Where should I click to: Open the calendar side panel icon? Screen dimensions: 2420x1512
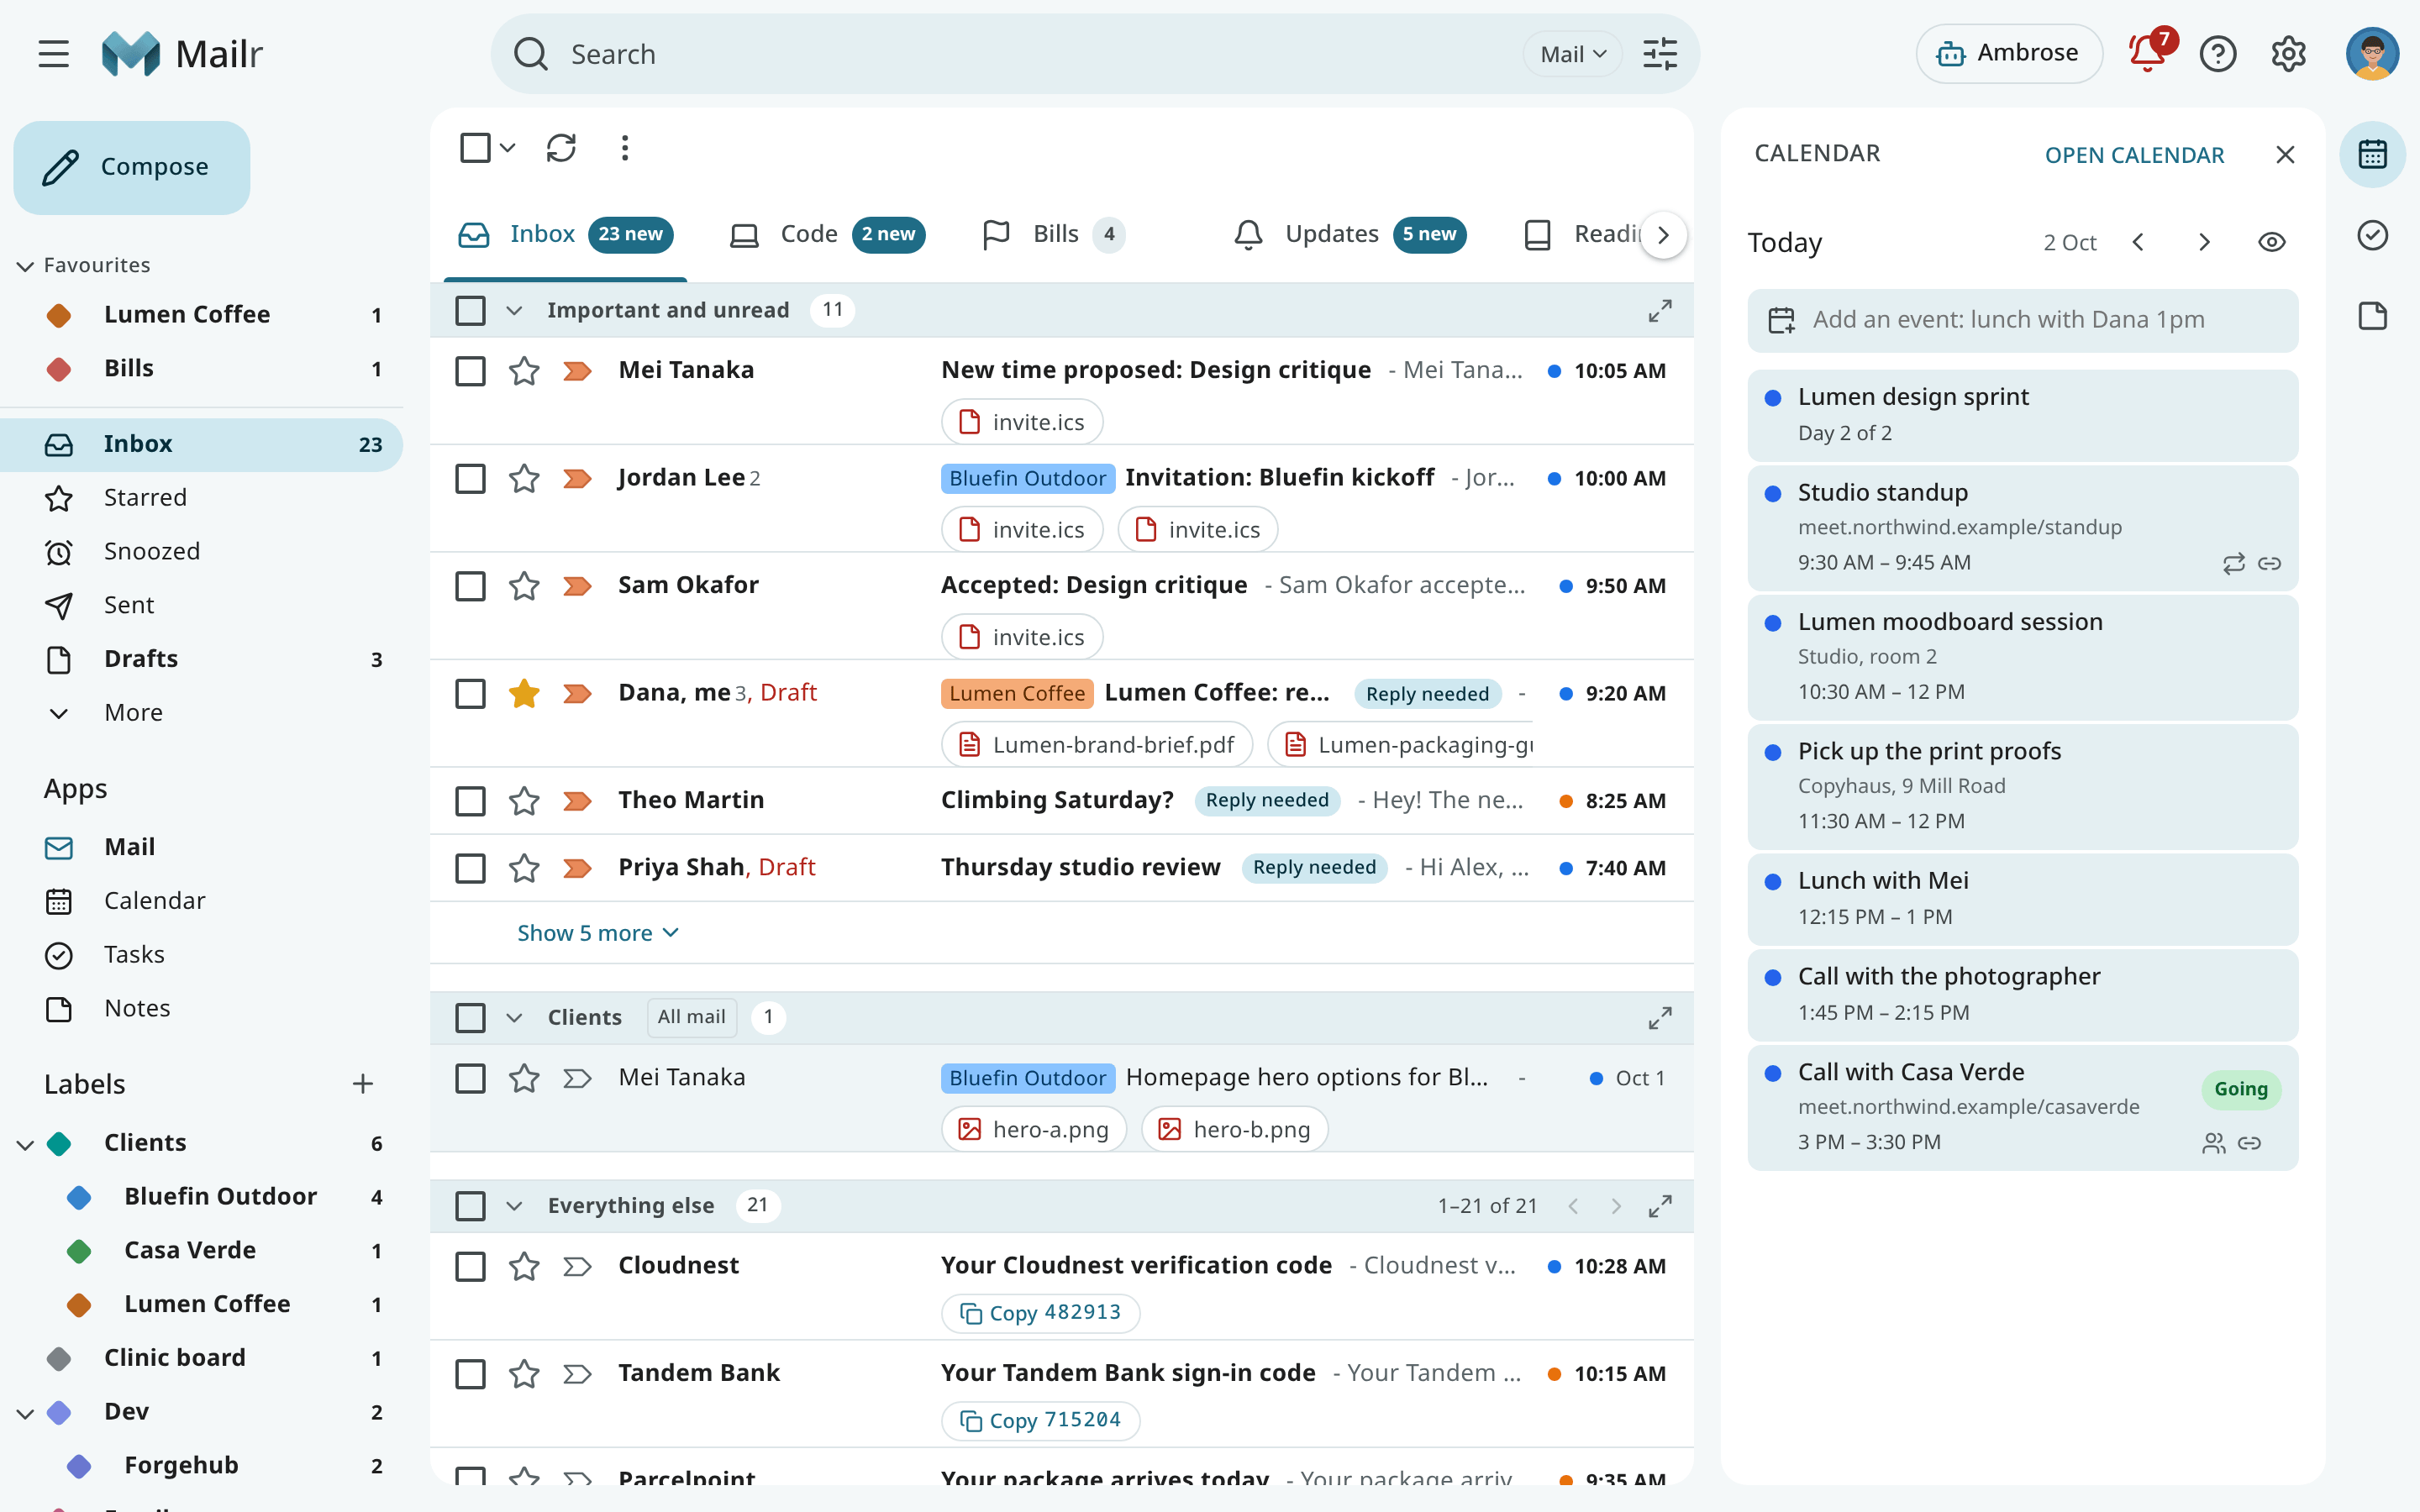point(2372,154)
